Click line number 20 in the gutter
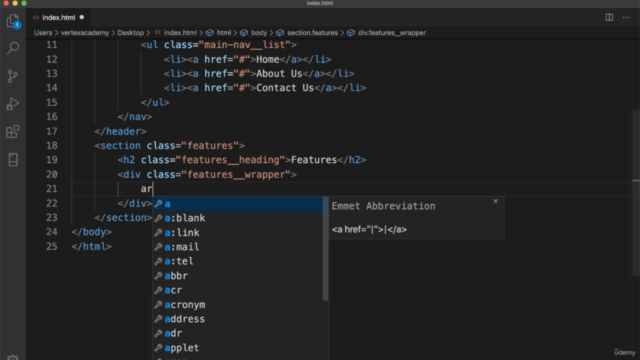This screenshot has width=640, height=360. click(x=51, y=175)
